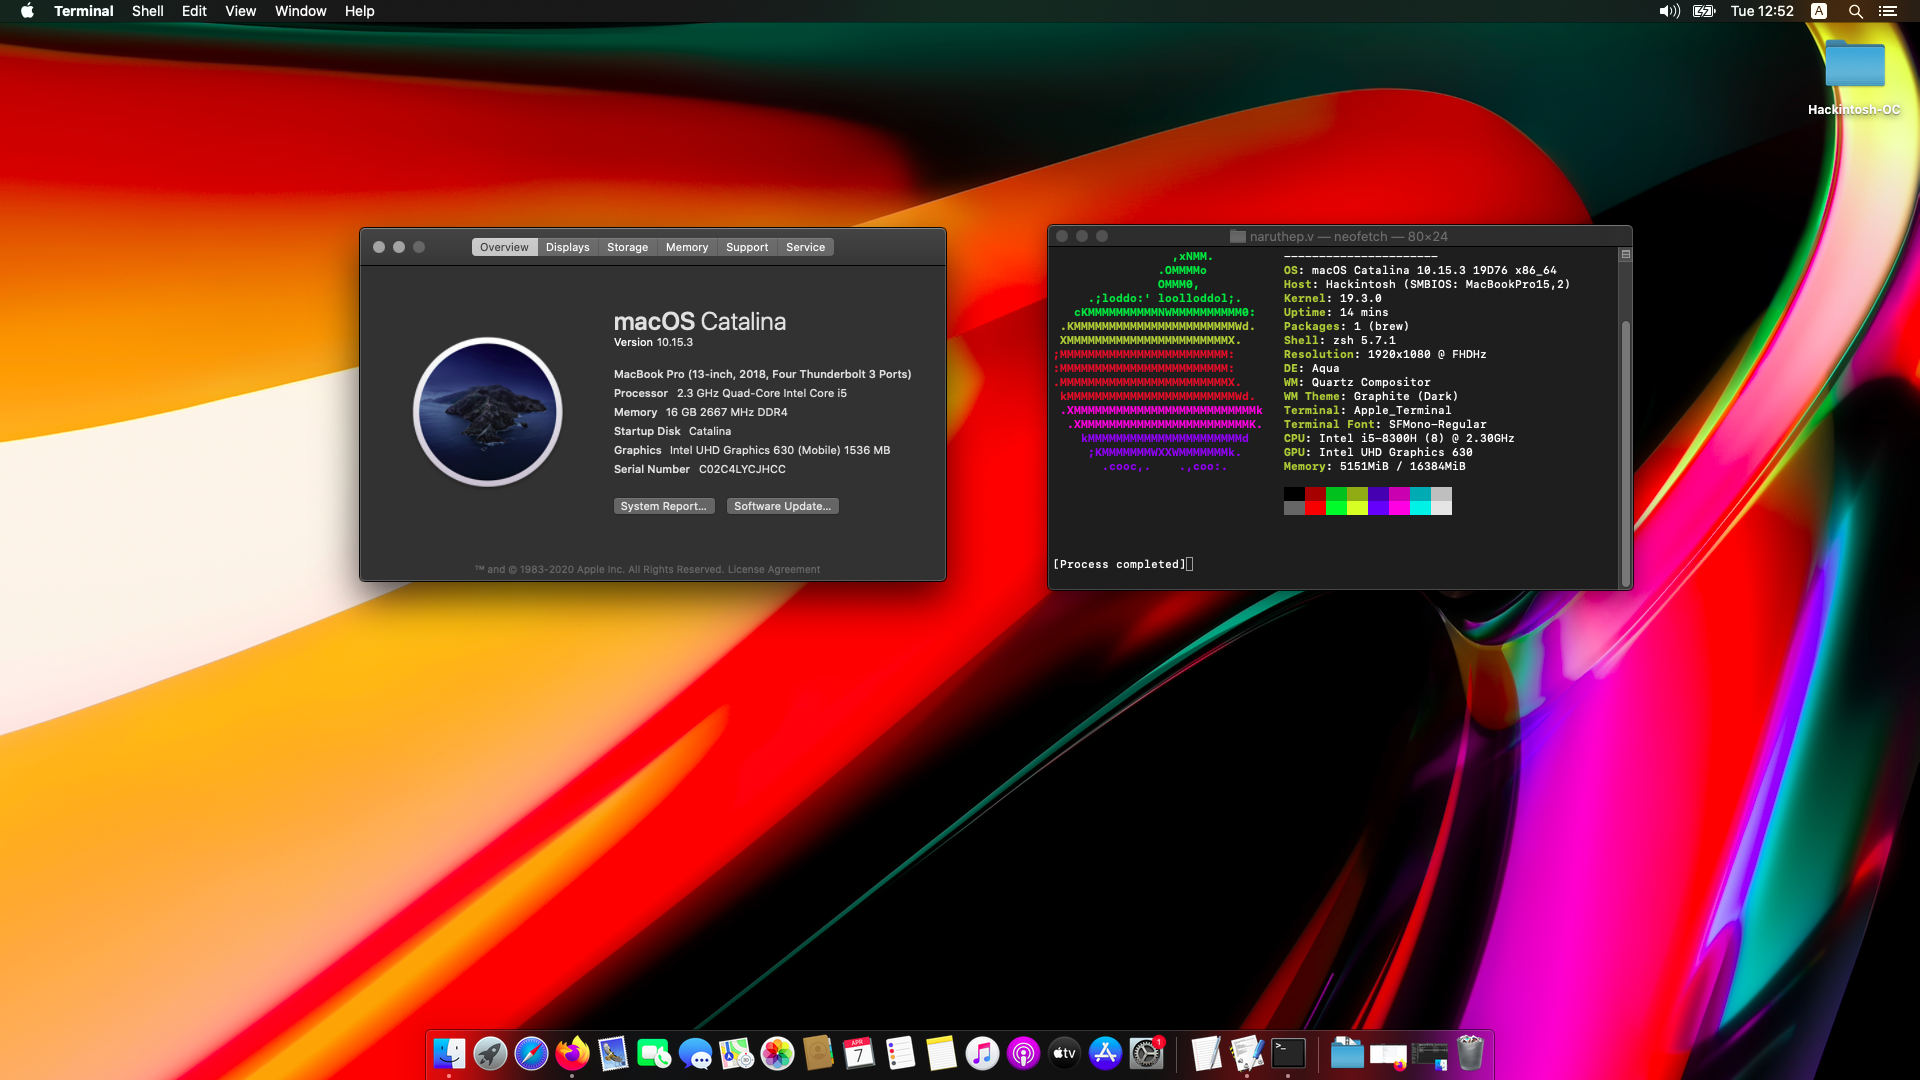This screenshot has width=1920, height=1080.
Task: Click the macOS Catalina island logo
Action: (488, 411)
